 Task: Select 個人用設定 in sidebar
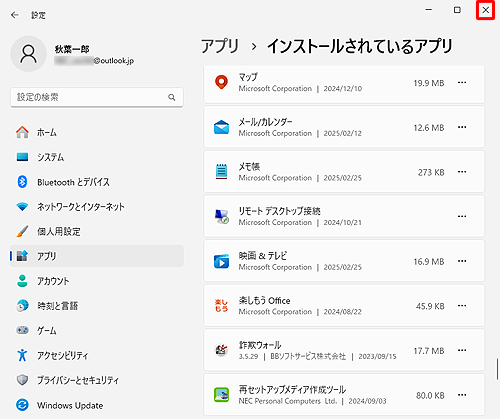point(97,231)
